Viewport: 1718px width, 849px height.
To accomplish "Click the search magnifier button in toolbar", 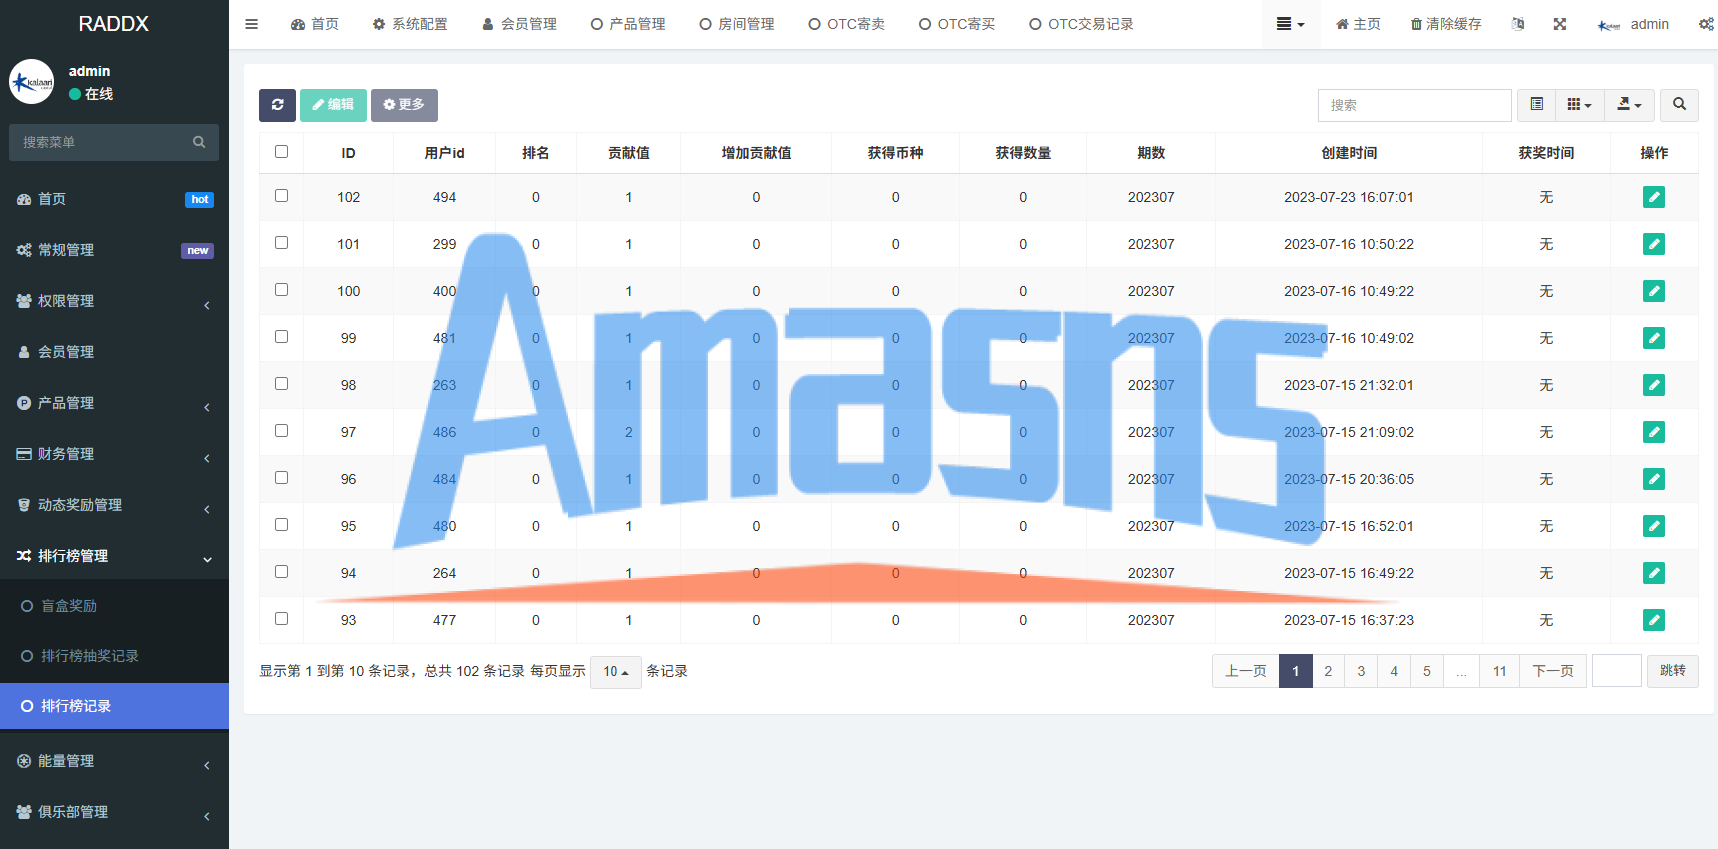I will click(x=1679, y=104).
